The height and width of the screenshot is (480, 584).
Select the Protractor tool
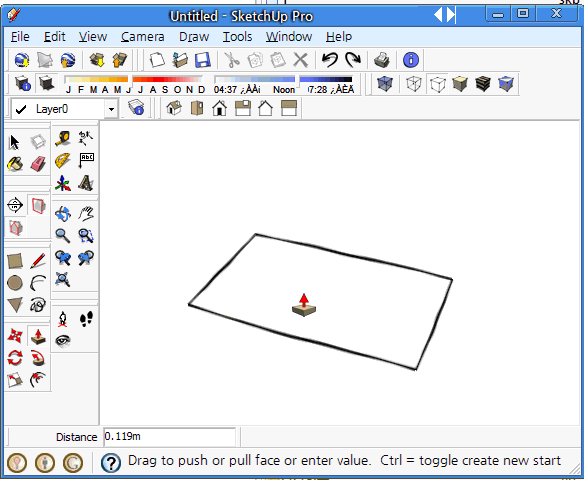tap(63, 160)
